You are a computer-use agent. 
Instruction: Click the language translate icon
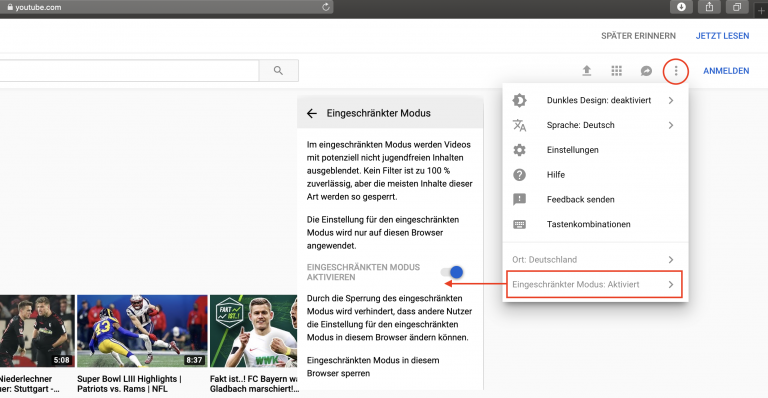coord(519,125)
